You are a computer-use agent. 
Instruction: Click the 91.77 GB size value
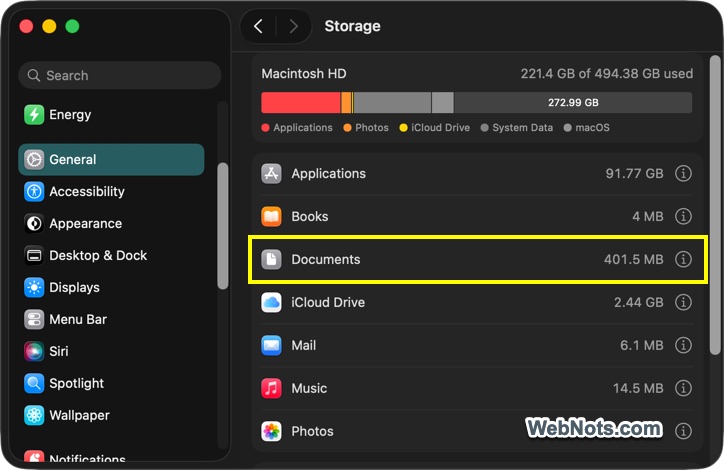pyautogui.click(x=634, y=174)
